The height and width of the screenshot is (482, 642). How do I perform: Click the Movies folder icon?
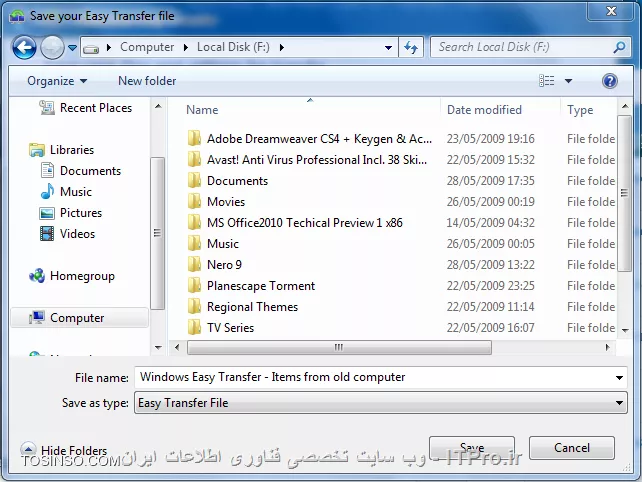tap(194, 201)
